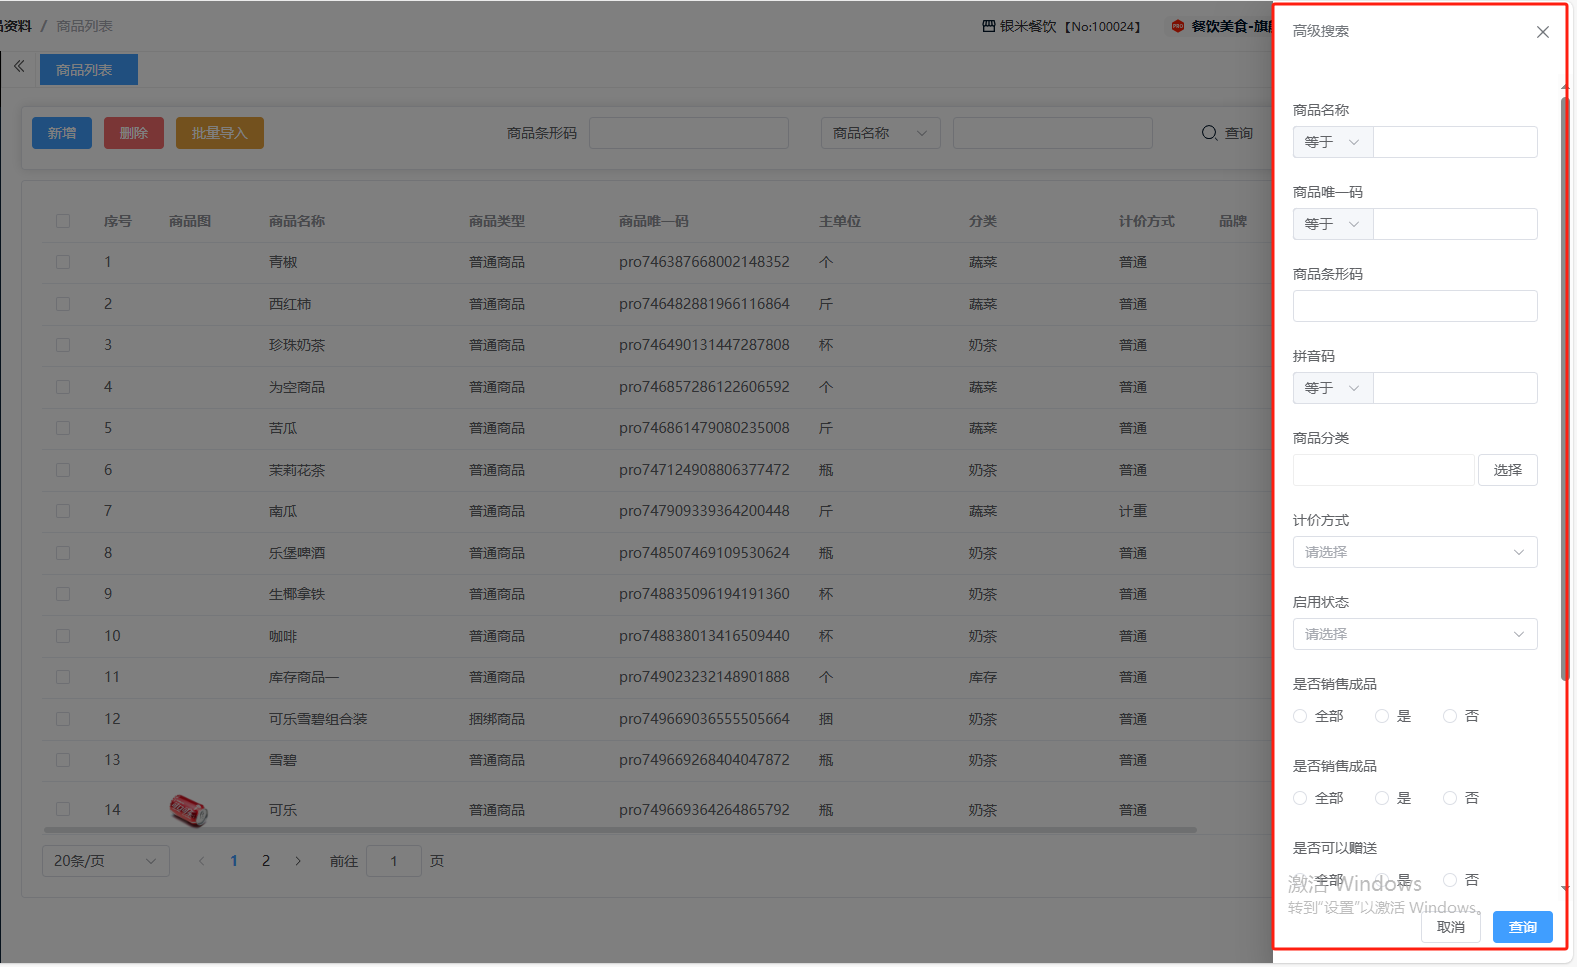Viewport: 1577px width, 967px height.
Task: Toggle the select-all checkbox in table header
Action: (63, 221)
